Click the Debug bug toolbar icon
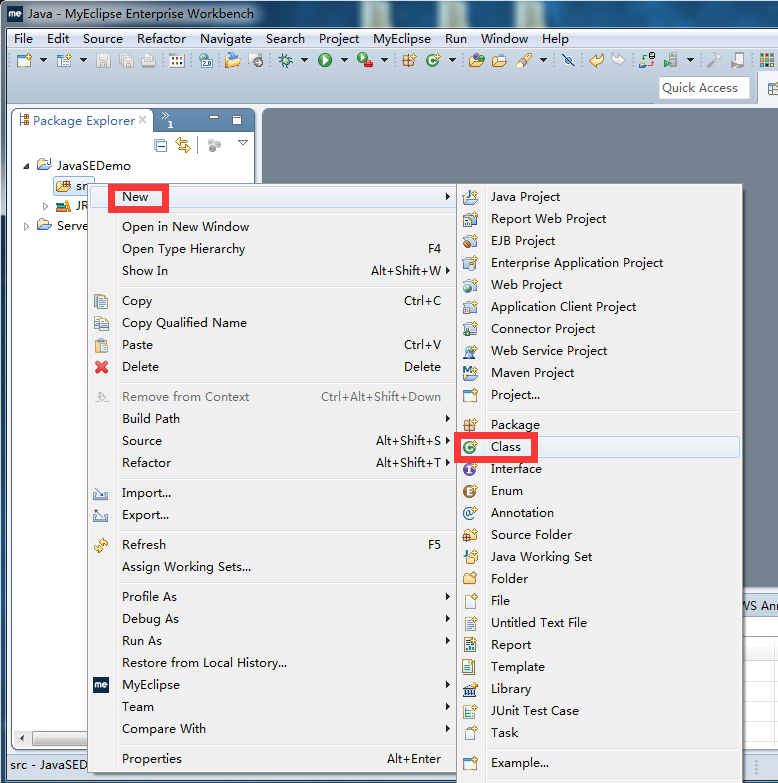This screenshot has width=778, height=783. tap(286, 60)
